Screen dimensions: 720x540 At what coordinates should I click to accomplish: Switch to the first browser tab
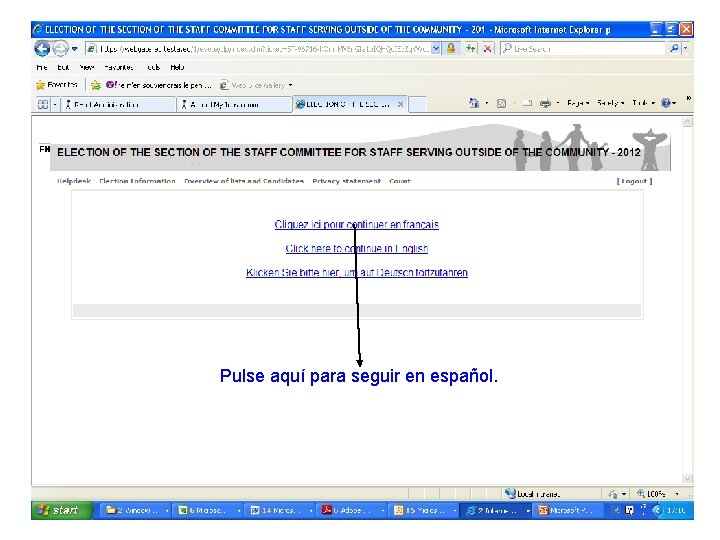tap(118, 105)
